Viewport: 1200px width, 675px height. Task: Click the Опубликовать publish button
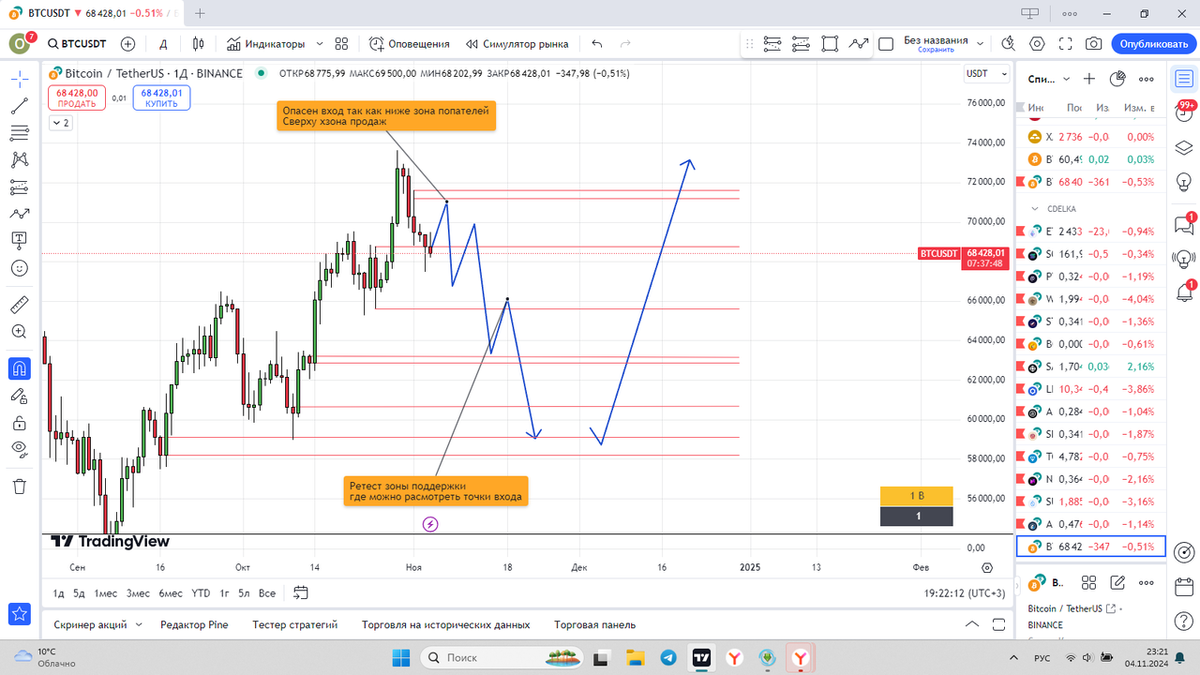click(x=1153, y=44)
